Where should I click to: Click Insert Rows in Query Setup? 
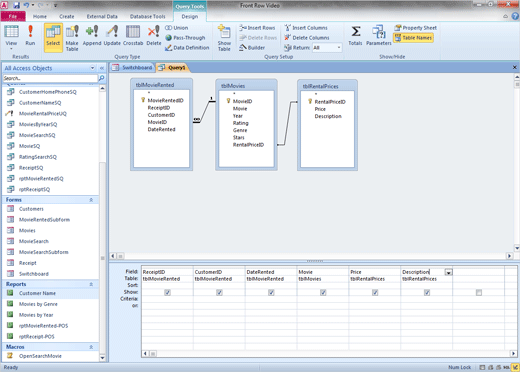coord(257,28)
